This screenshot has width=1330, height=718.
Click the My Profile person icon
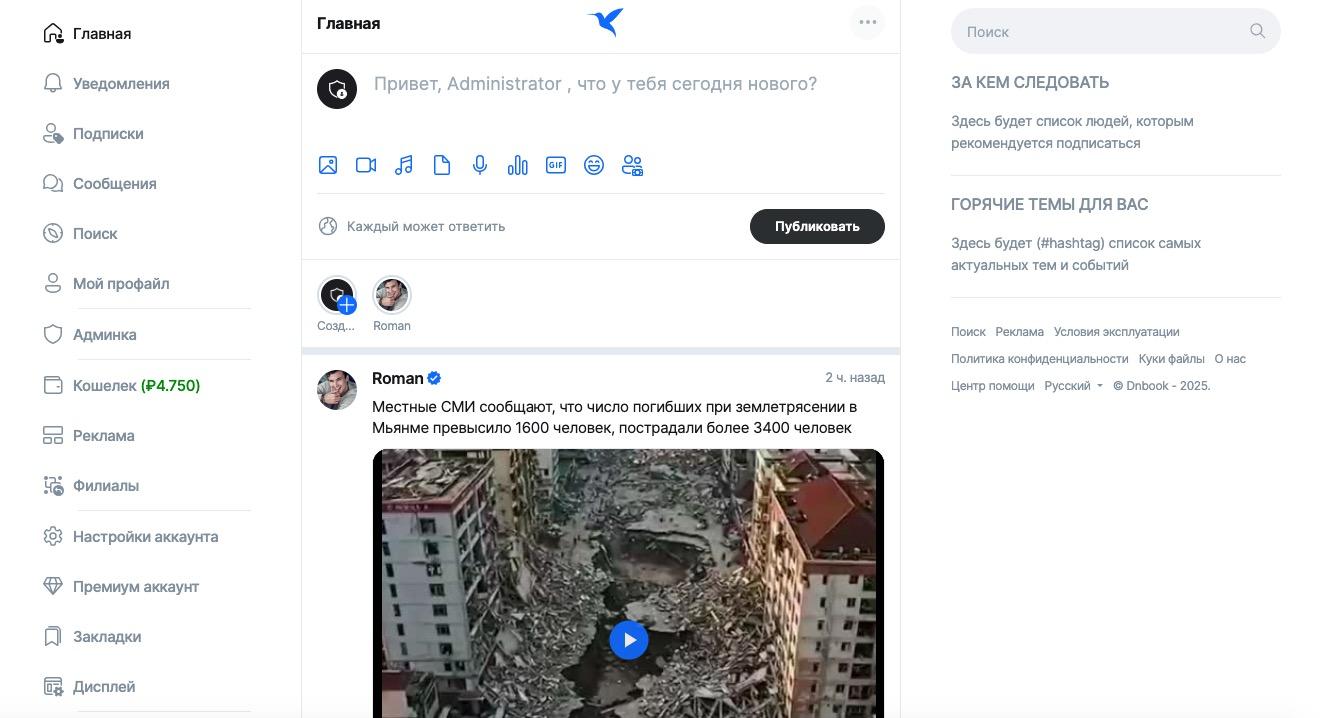click(53, 283)
